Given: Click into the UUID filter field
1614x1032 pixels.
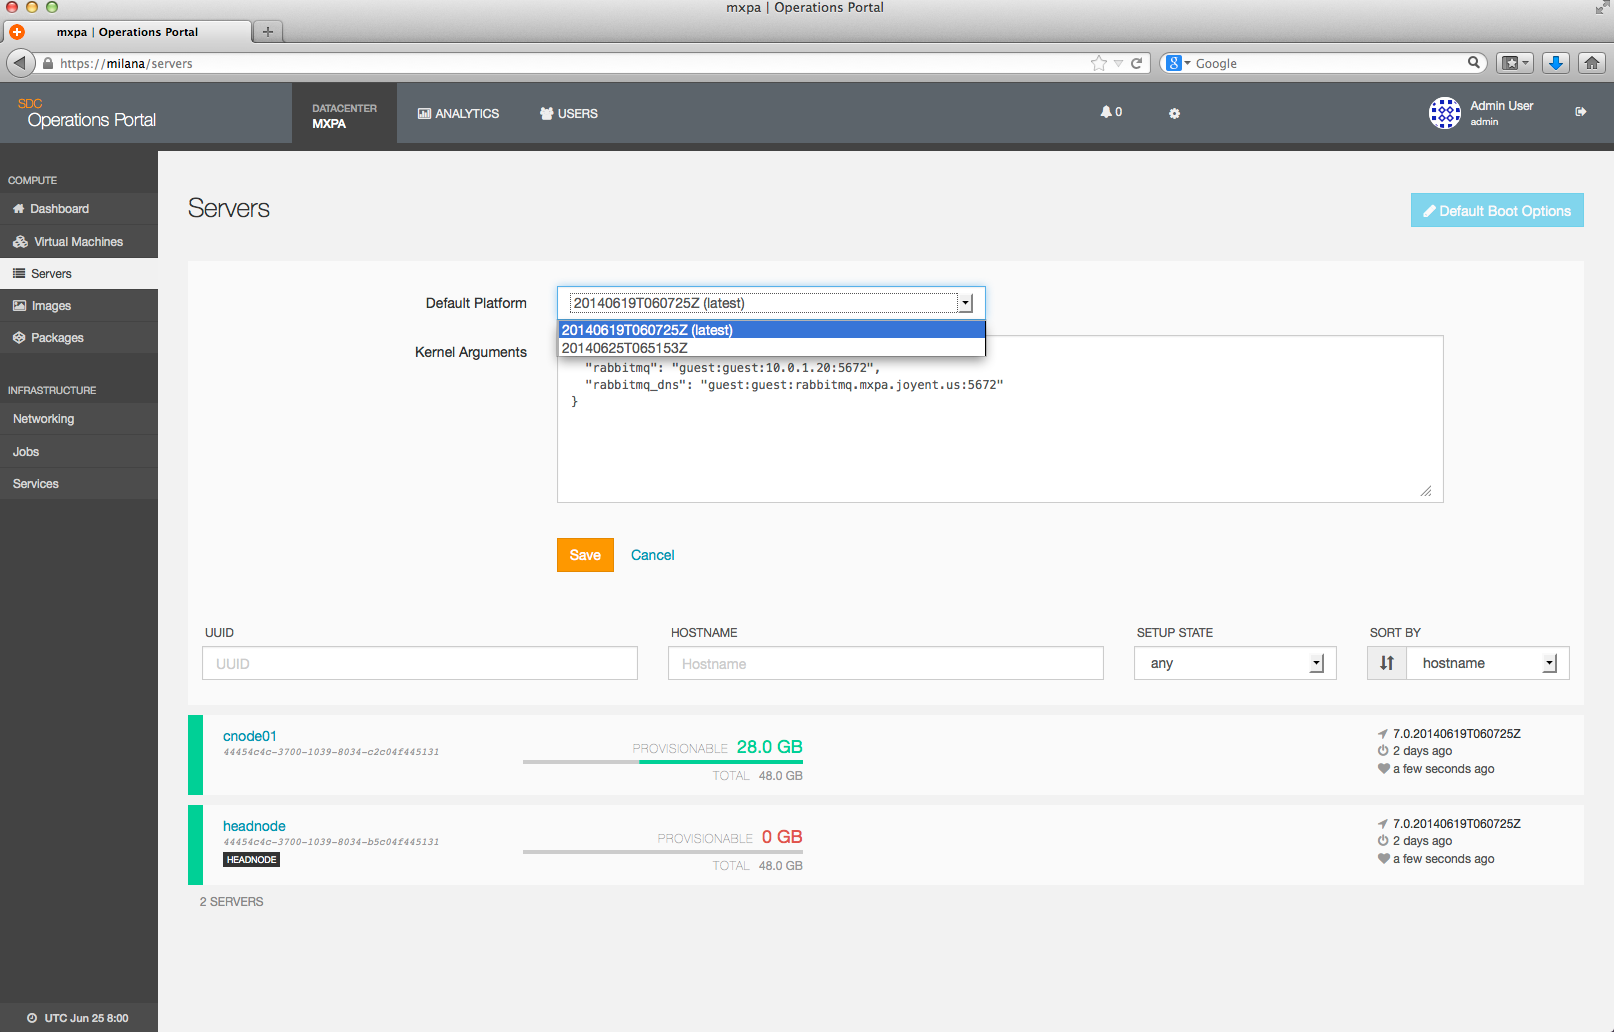Looking at the screenshot, I should point(420,663).
